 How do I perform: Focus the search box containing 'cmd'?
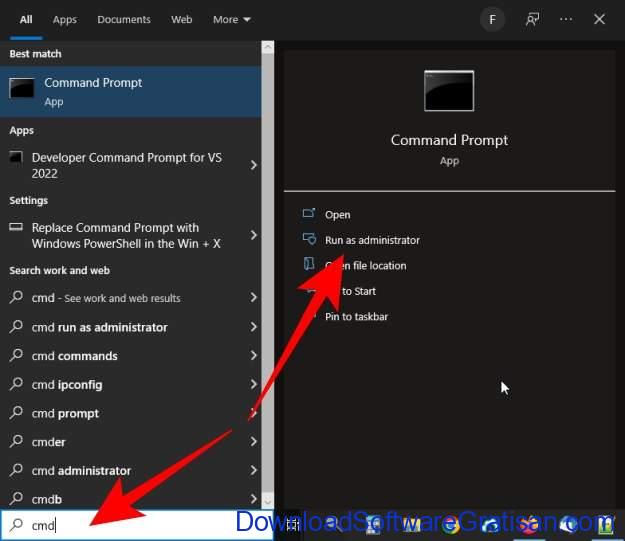click(x=137, y=525)
